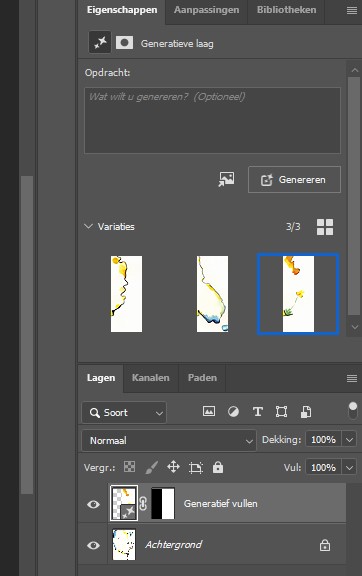
Task: Select the first variation thumbnail
Action: coord(126,294)
